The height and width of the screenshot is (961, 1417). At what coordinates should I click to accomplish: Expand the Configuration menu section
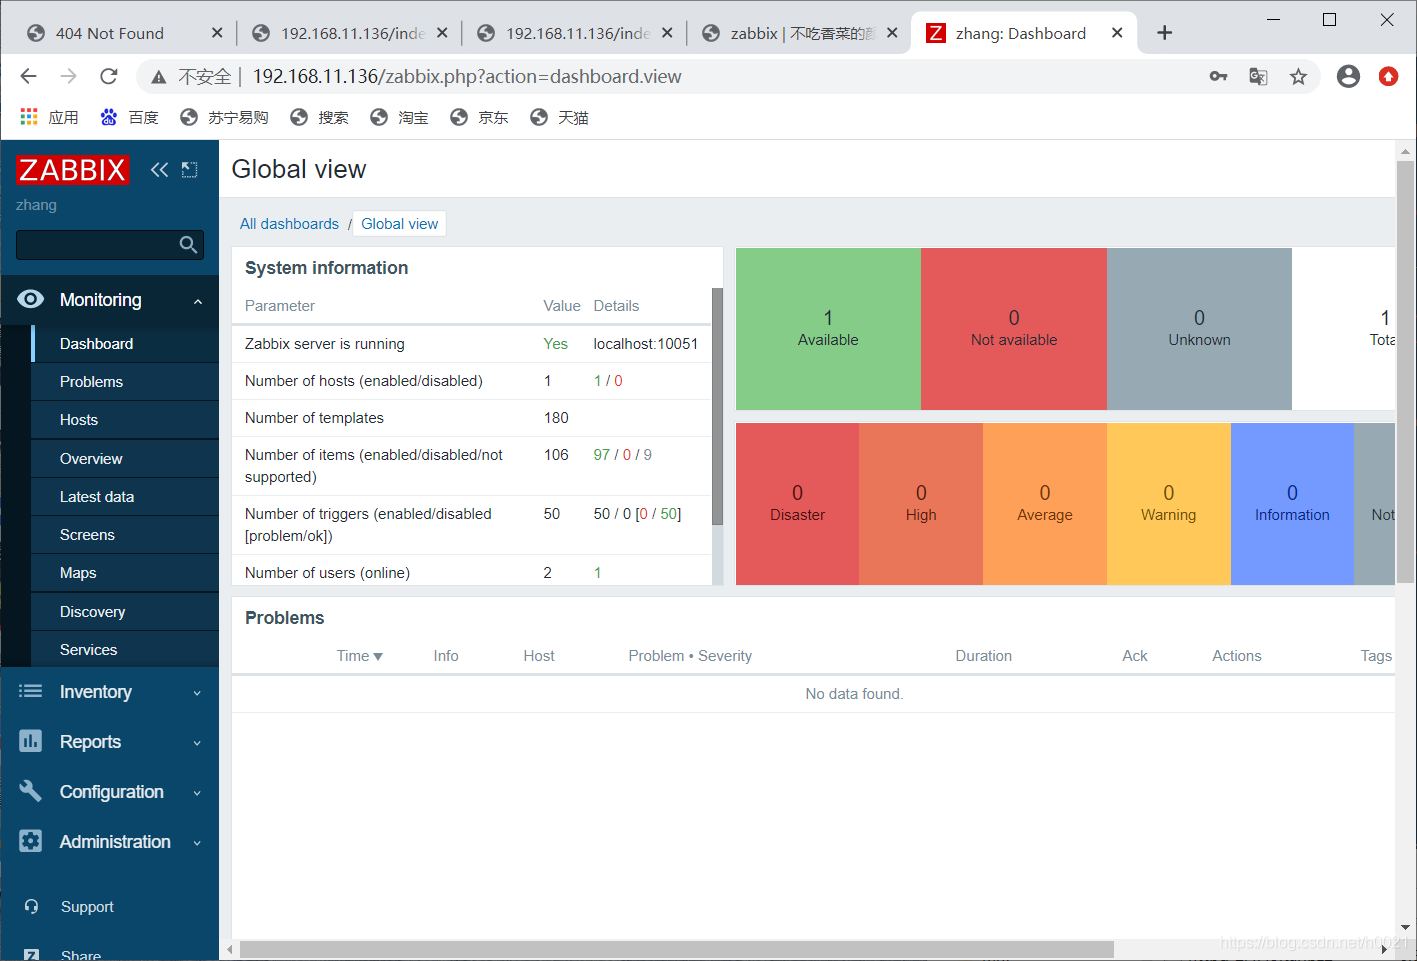click(197, 793)
